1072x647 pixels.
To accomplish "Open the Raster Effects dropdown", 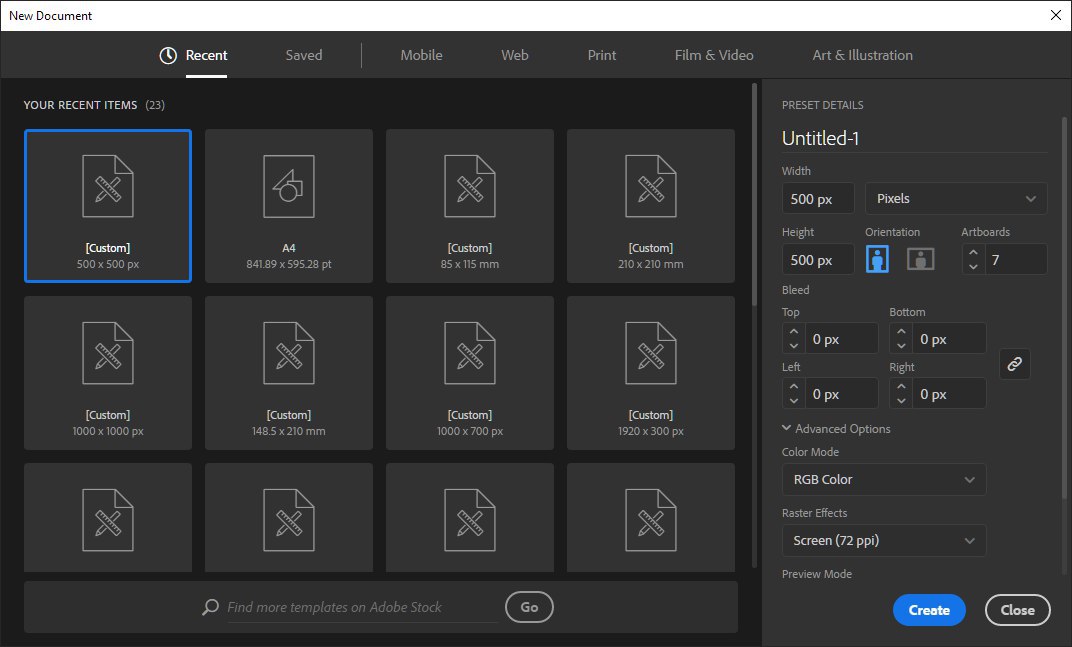I will pyautogui.click(x=884, y=540).
